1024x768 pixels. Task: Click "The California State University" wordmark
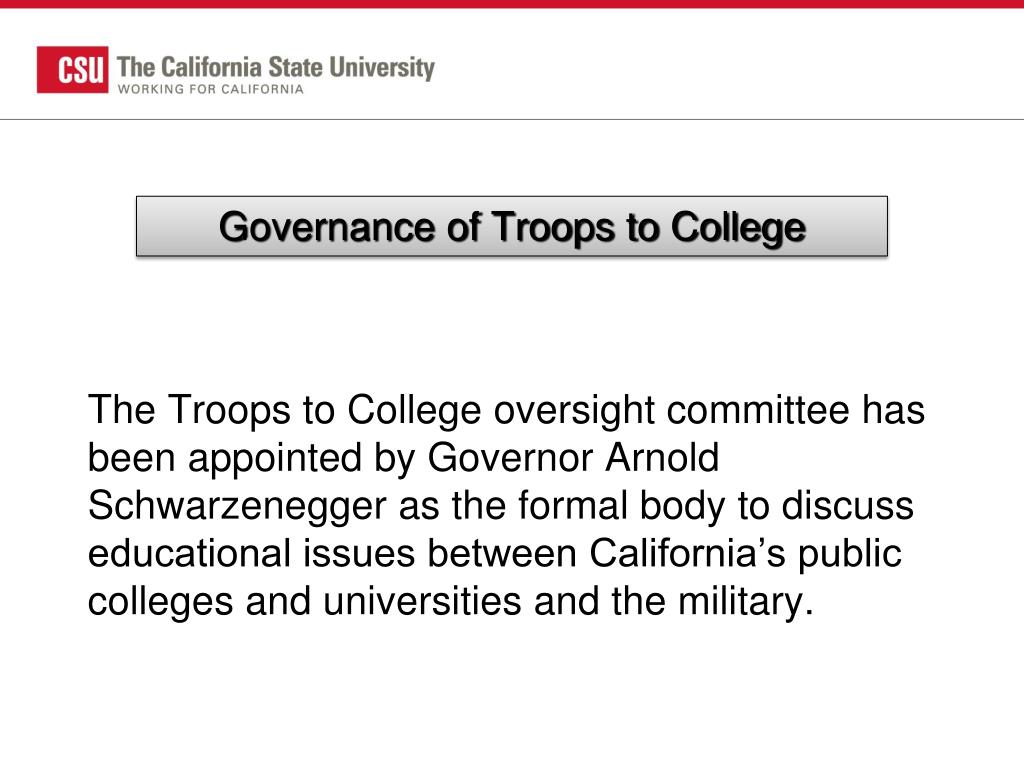pos(276,68)
